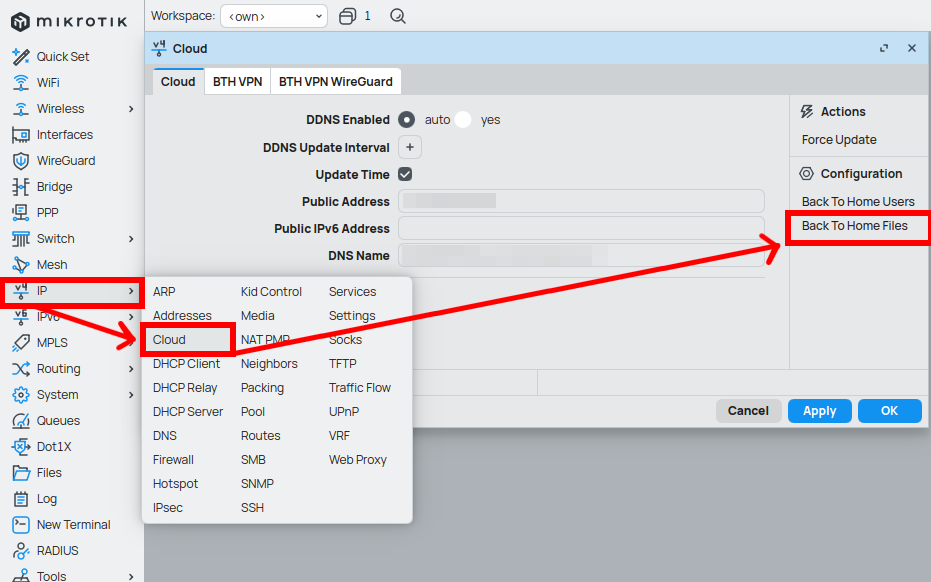
Task: Choose Services in the IP submenu
Action: [352, 292]
